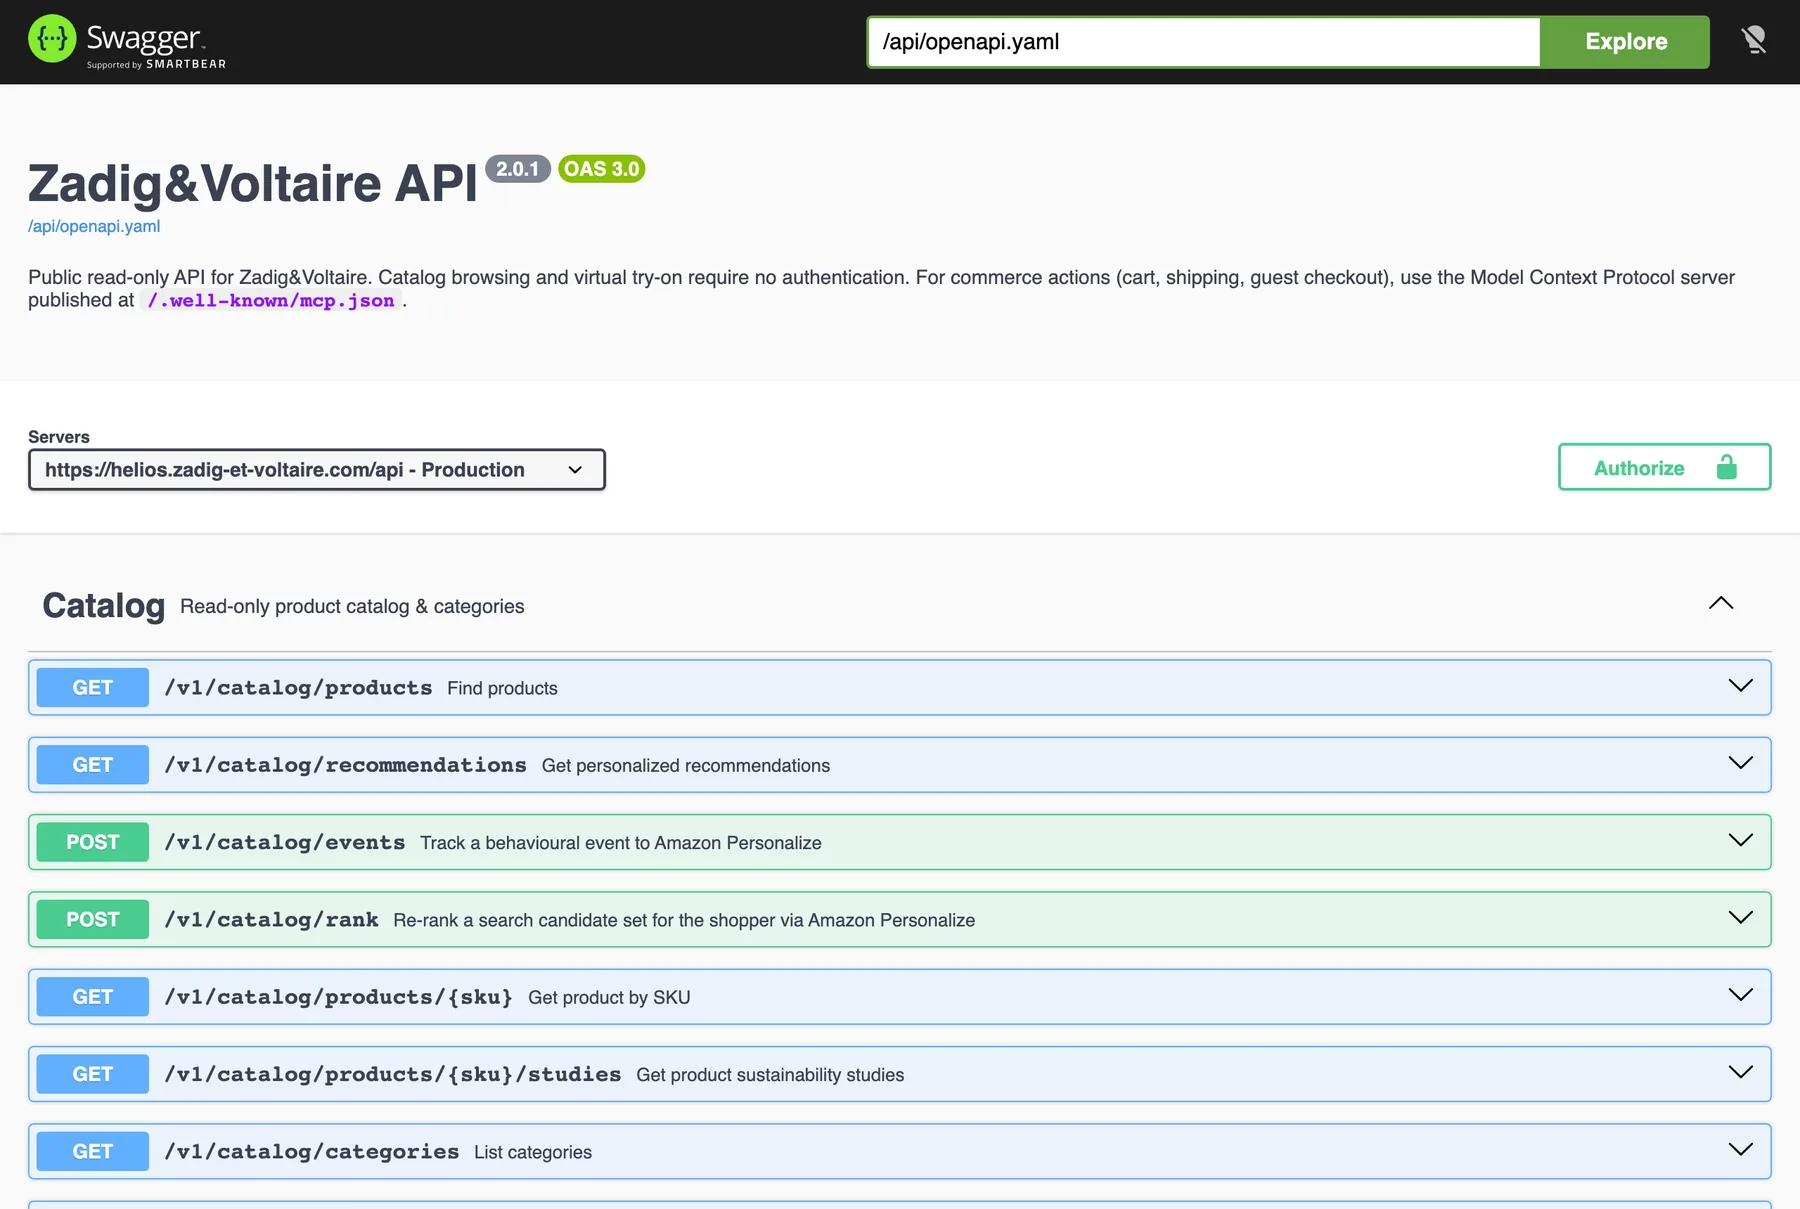Click GET badge for List categories
This screenshot has width=1800, height=1209.
coord(93,1152)
